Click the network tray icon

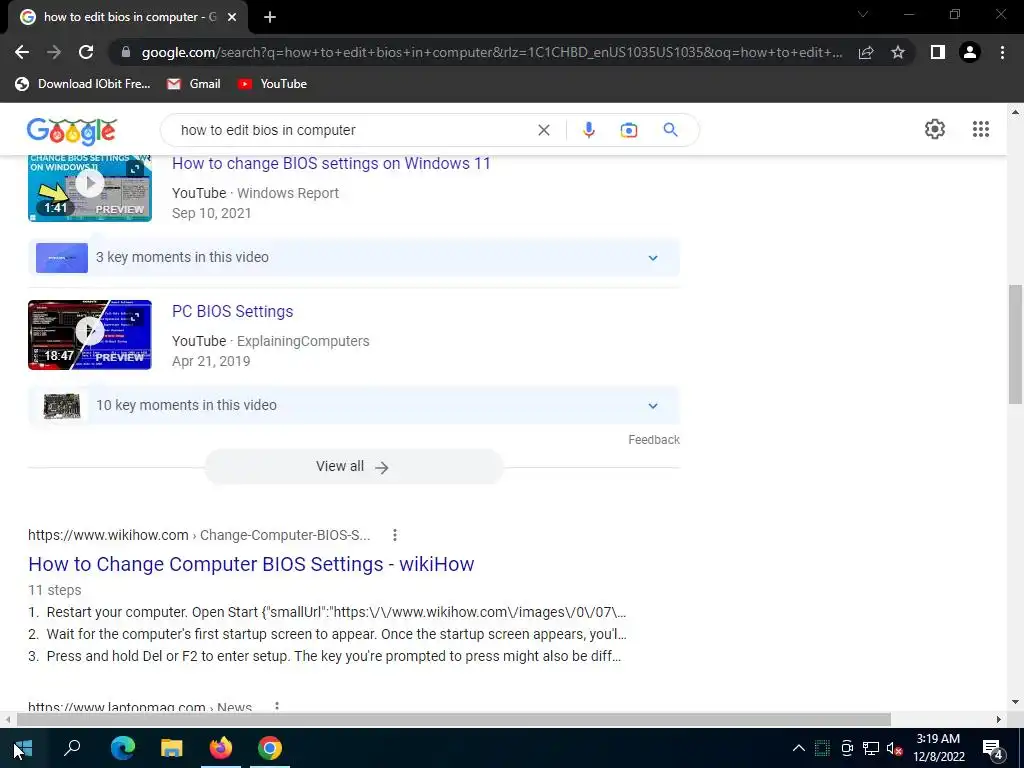coord(871,748)
